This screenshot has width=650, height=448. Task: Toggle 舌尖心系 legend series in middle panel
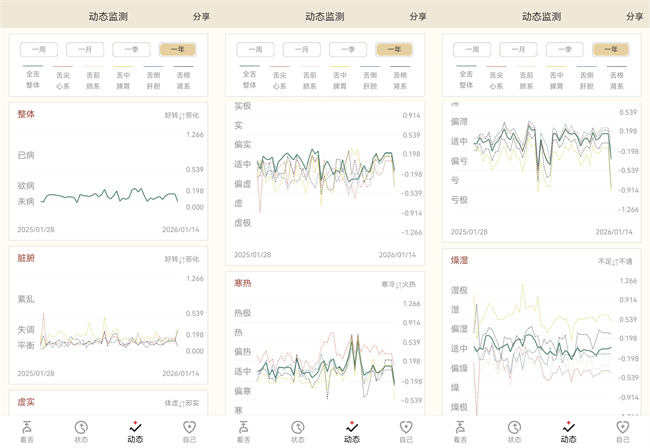(279, 79)
